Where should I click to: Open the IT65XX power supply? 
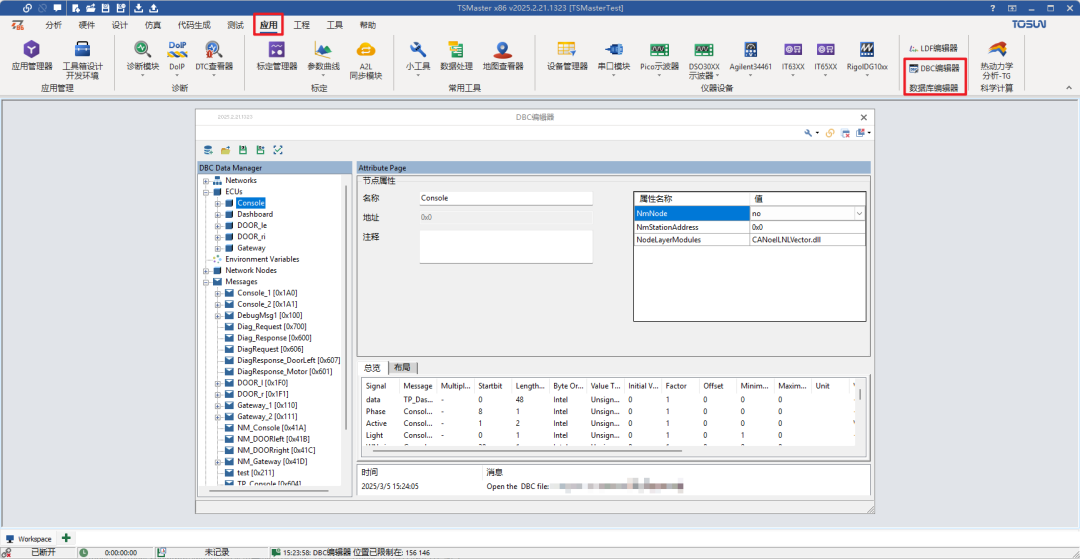[826, 55]
